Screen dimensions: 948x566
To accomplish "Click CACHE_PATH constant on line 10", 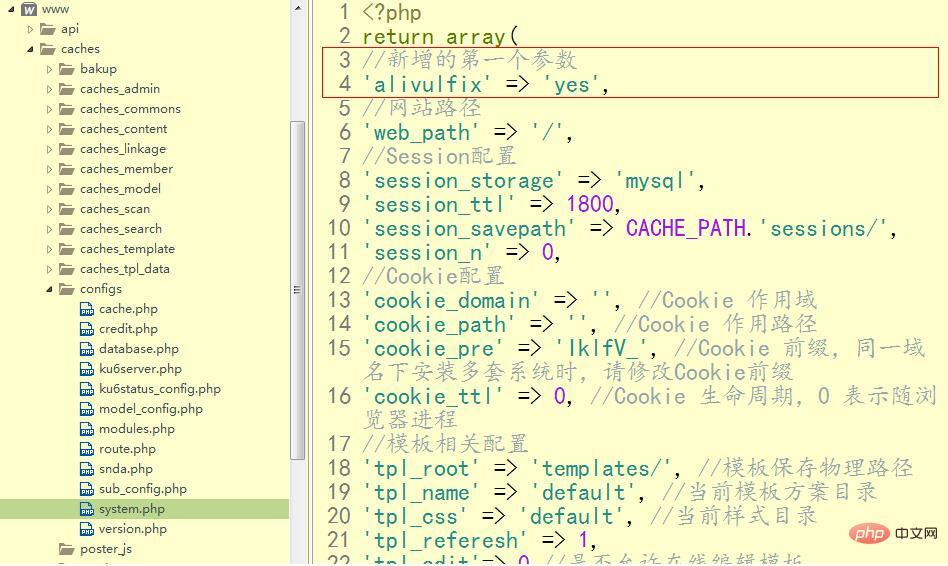I will click(686, 228).
